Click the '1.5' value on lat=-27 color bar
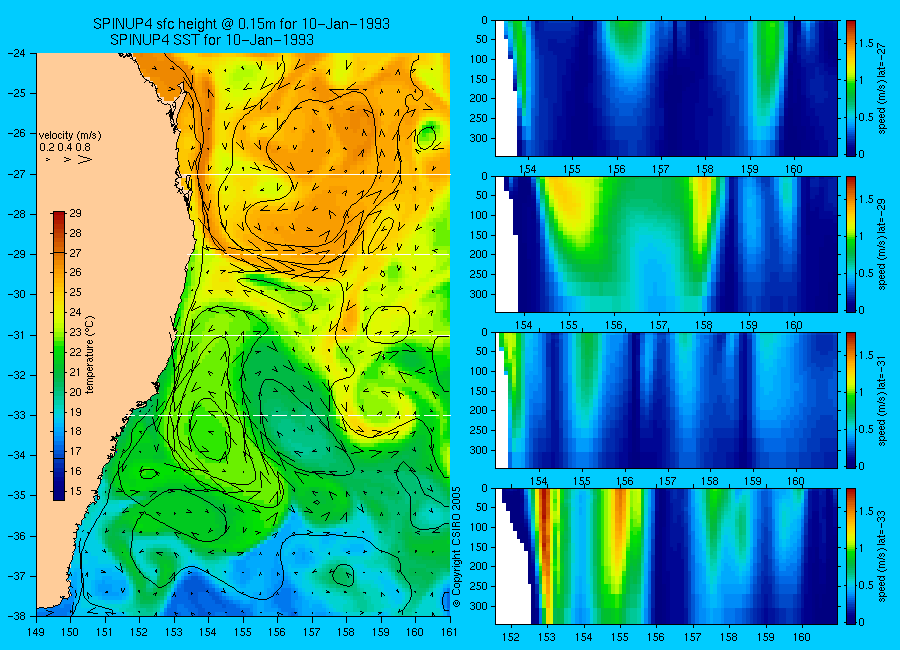Viewport: 900px width, 650px height. (x=866, y=44)
